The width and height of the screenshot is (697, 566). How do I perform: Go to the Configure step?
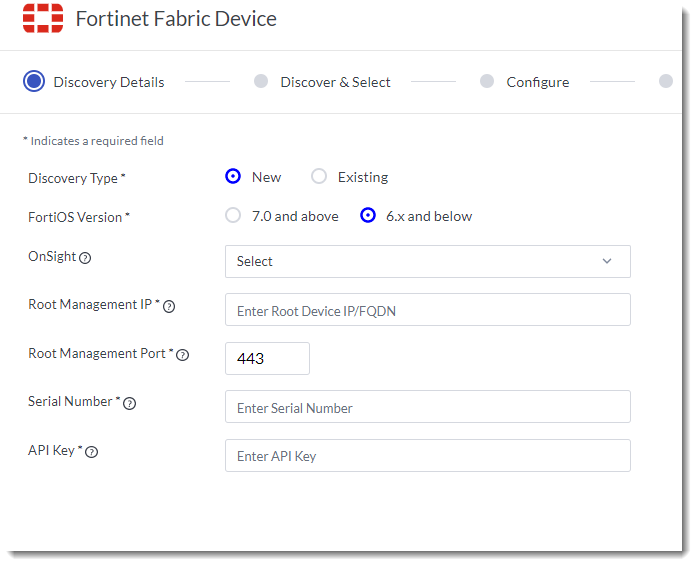tap(487, 82)
